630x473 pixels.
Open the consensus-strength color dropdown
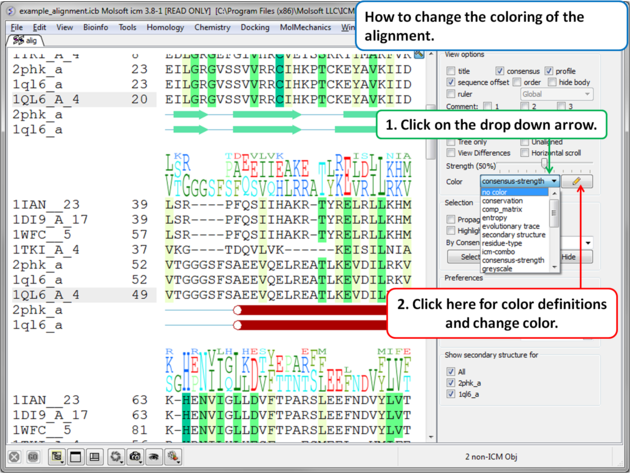point(554,182)
